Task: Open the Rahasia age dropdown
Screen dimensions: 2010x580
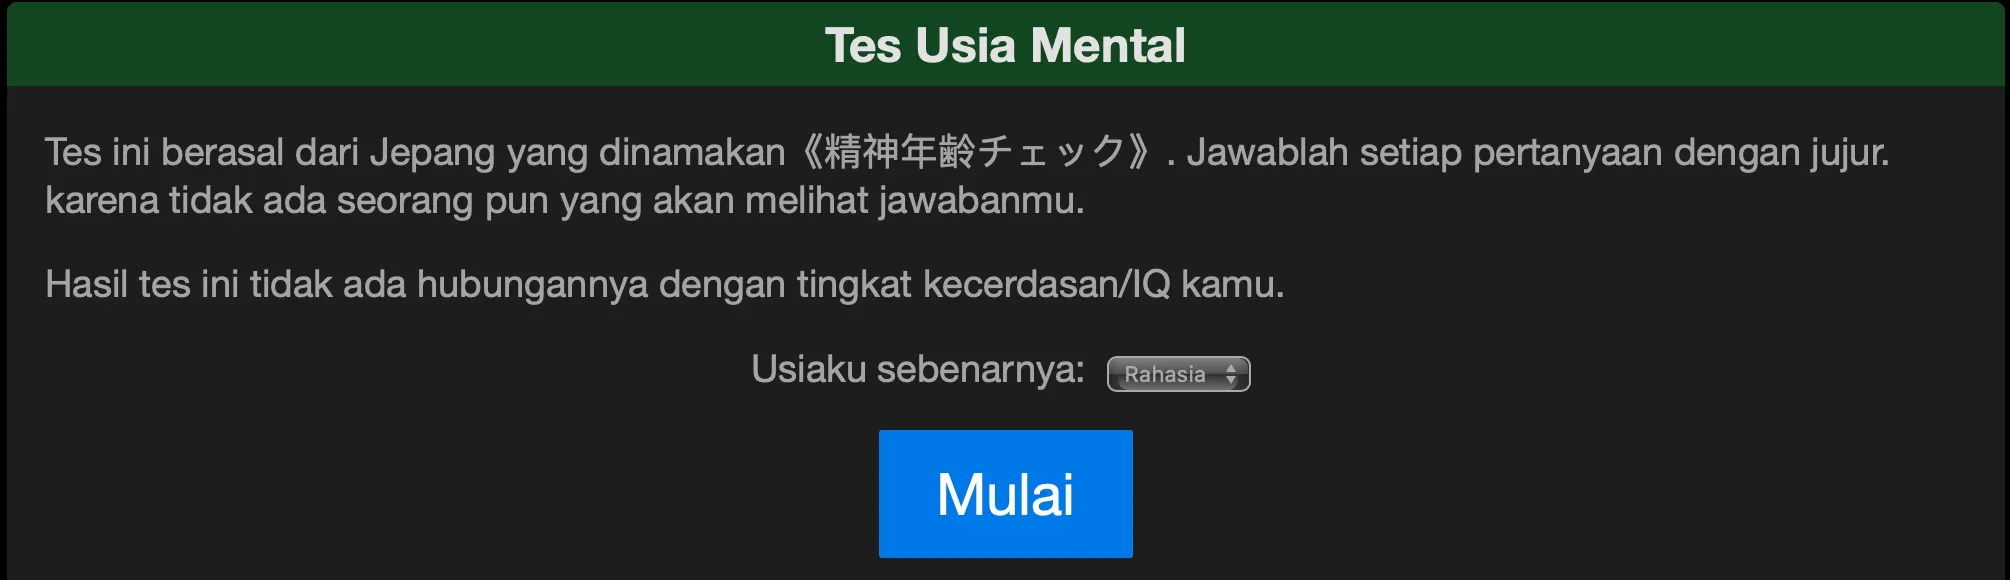Action: 1178,374
